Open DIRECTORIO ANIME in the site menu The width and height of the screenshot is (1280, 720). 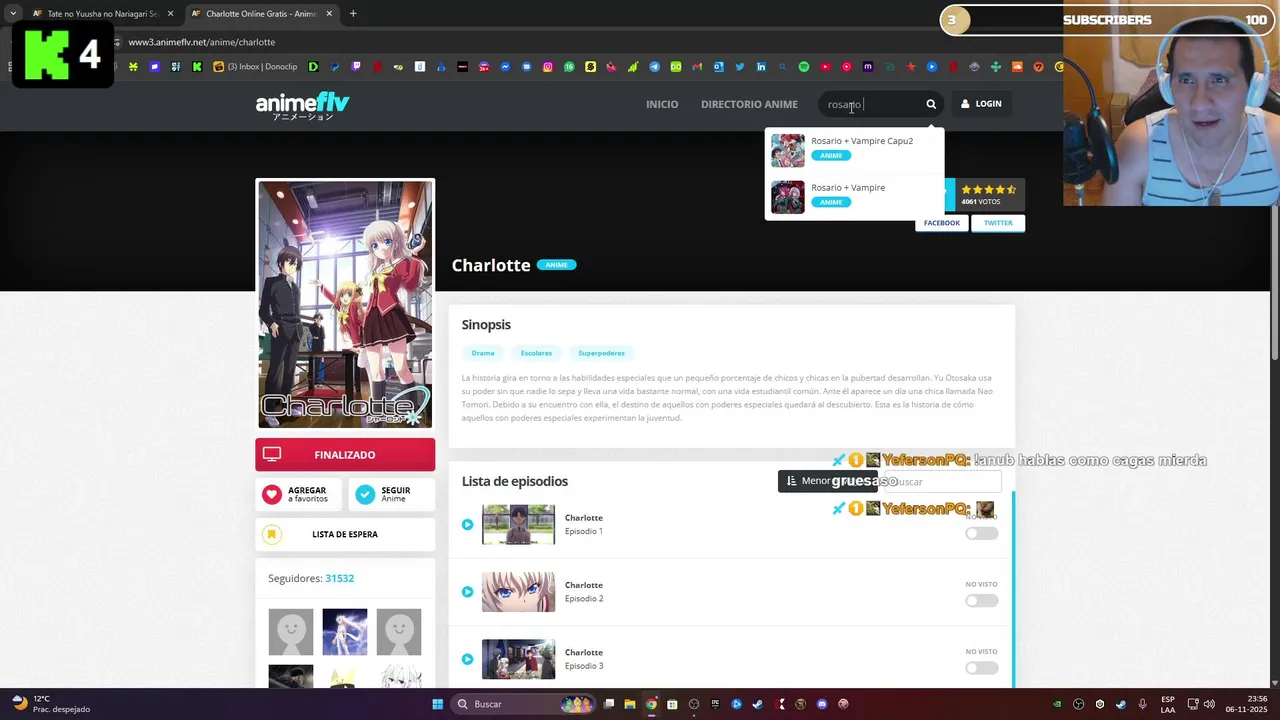click(749, 104)
